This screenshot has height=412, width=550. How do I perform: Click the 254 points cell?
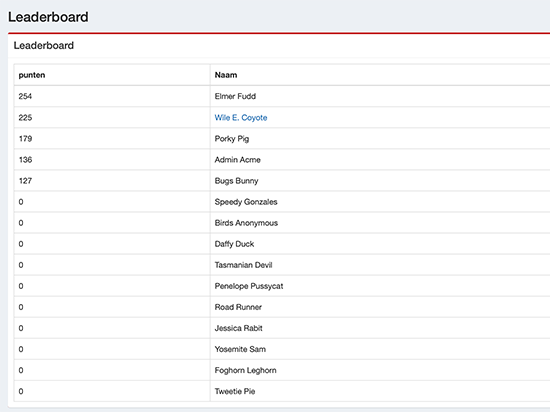[x=112, y=96]
